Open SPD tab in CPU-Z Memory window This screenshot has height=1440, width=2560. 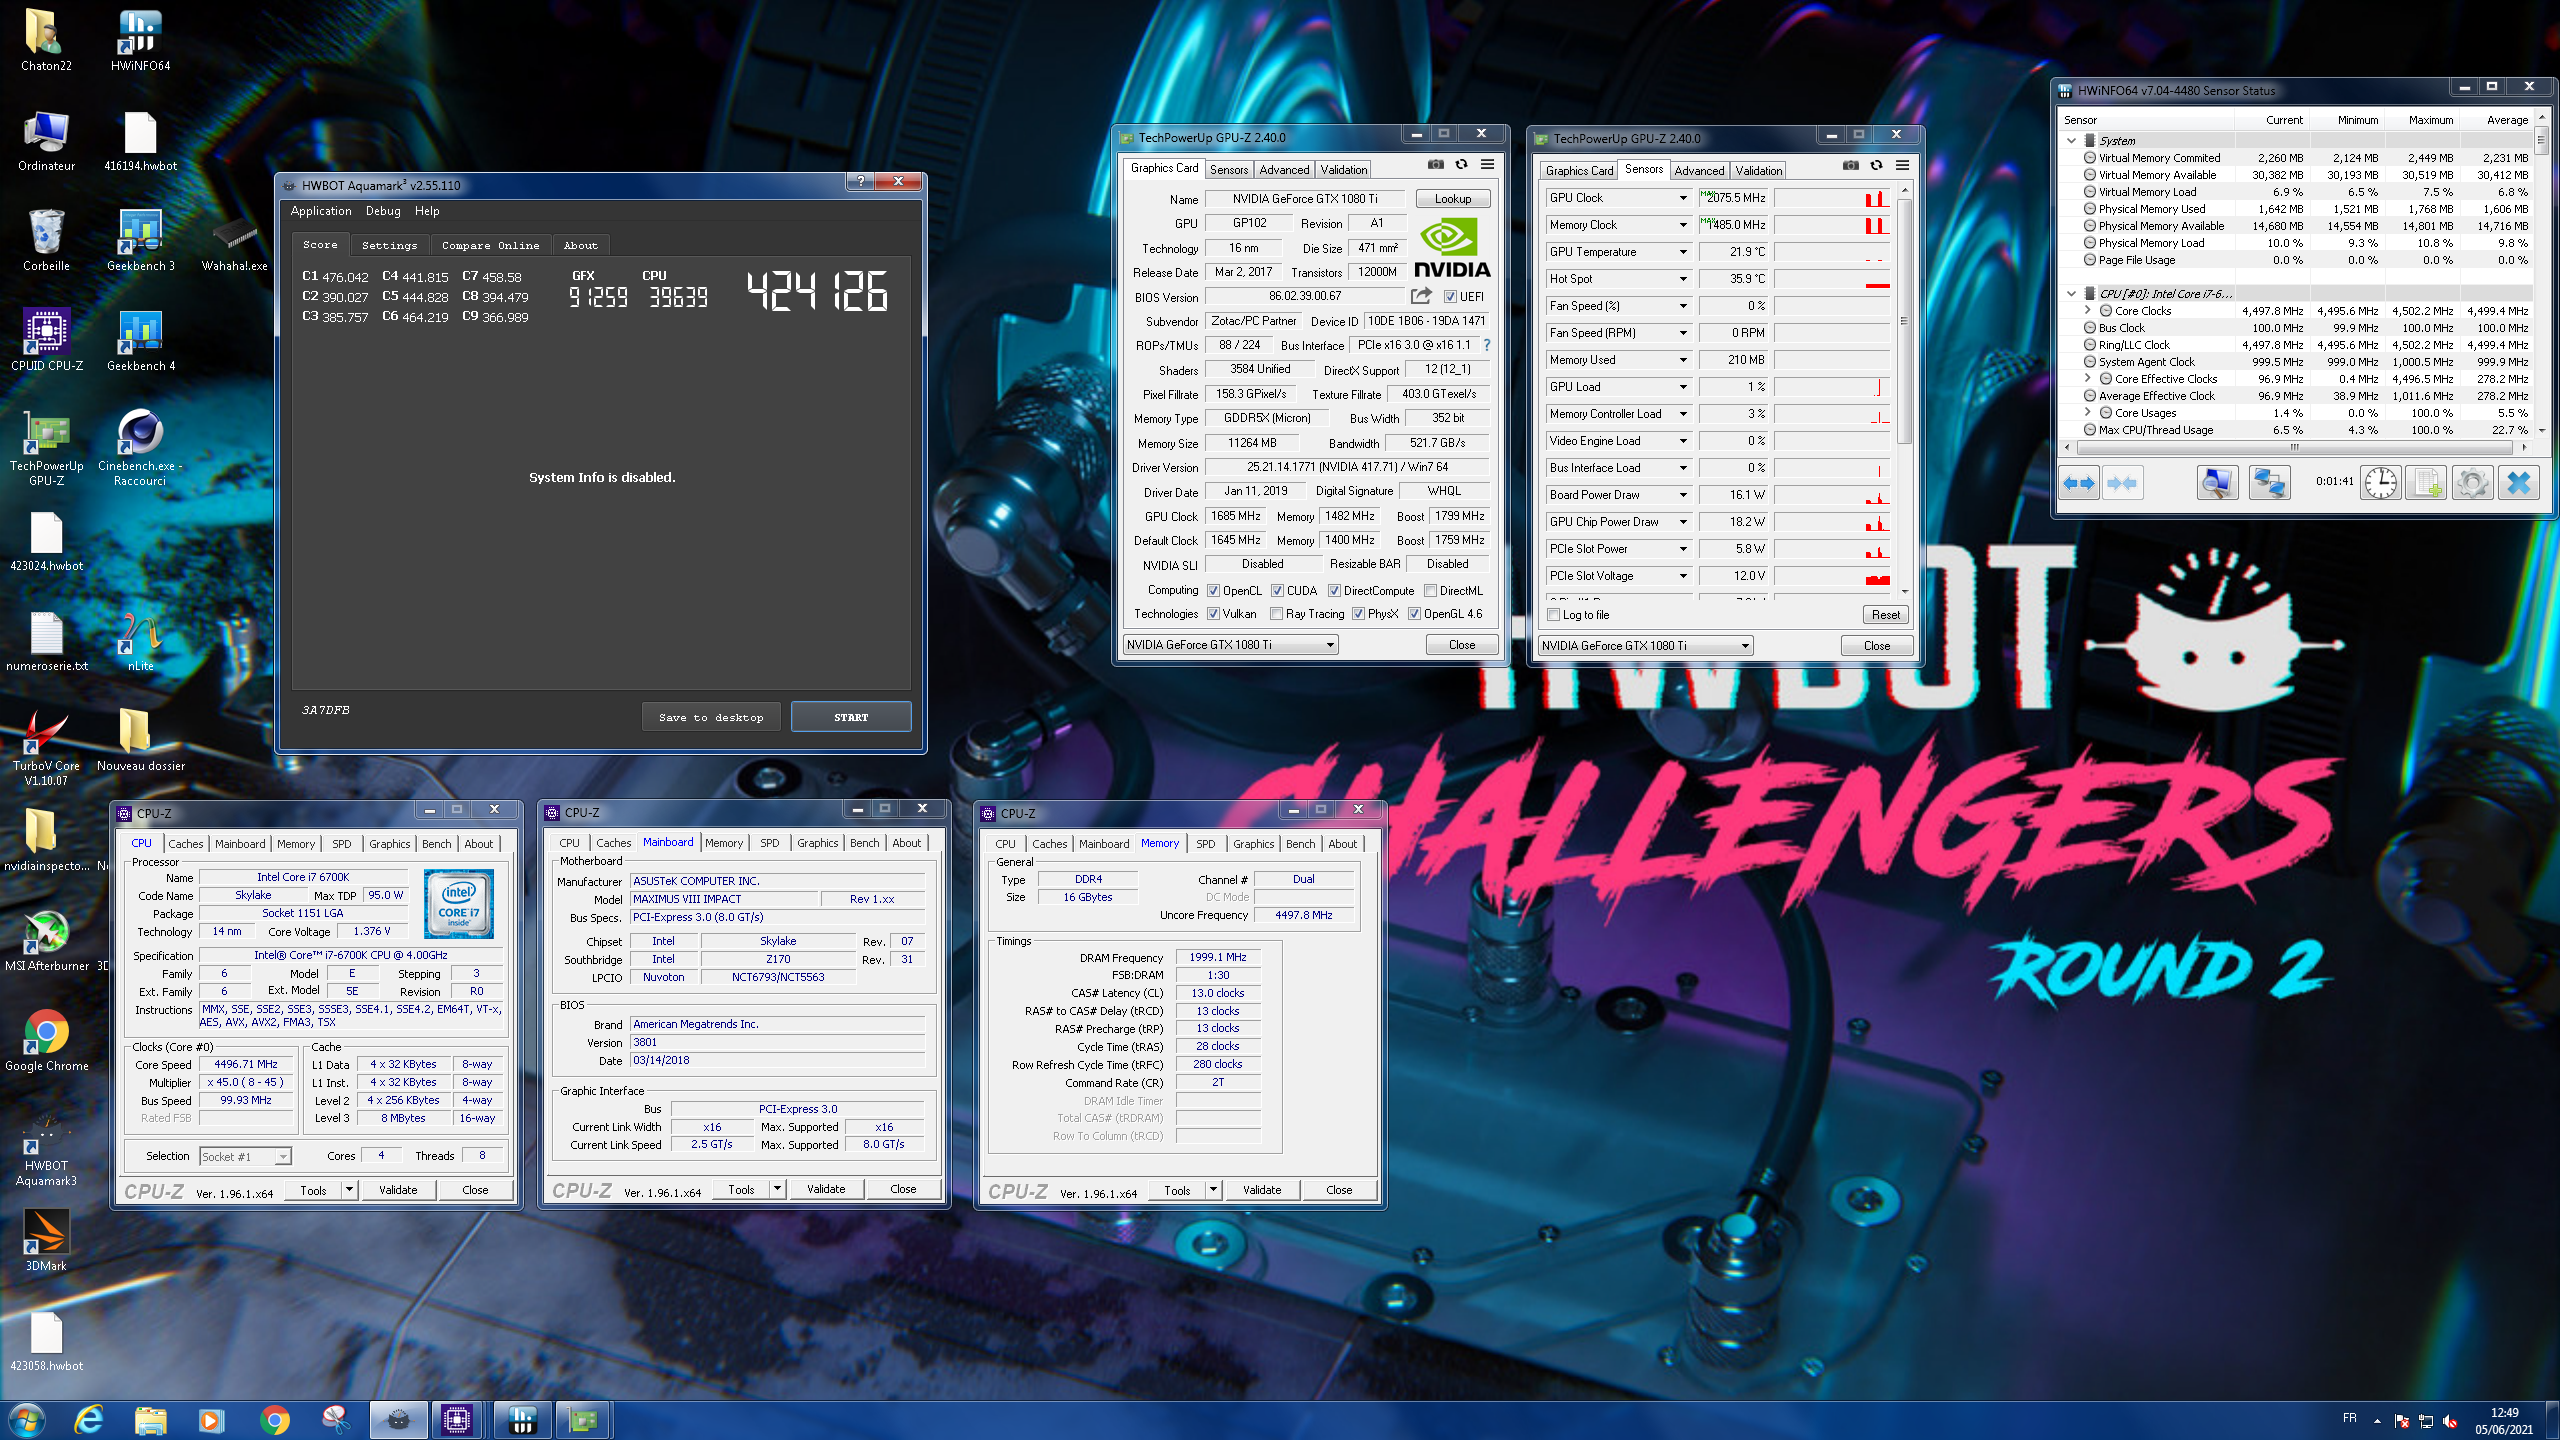[x=1205, y=844]
